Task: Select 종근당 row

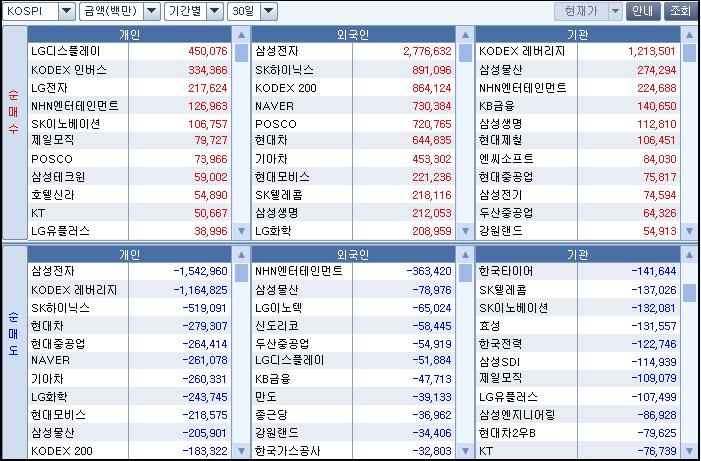Action: click(x=354, y=415)
